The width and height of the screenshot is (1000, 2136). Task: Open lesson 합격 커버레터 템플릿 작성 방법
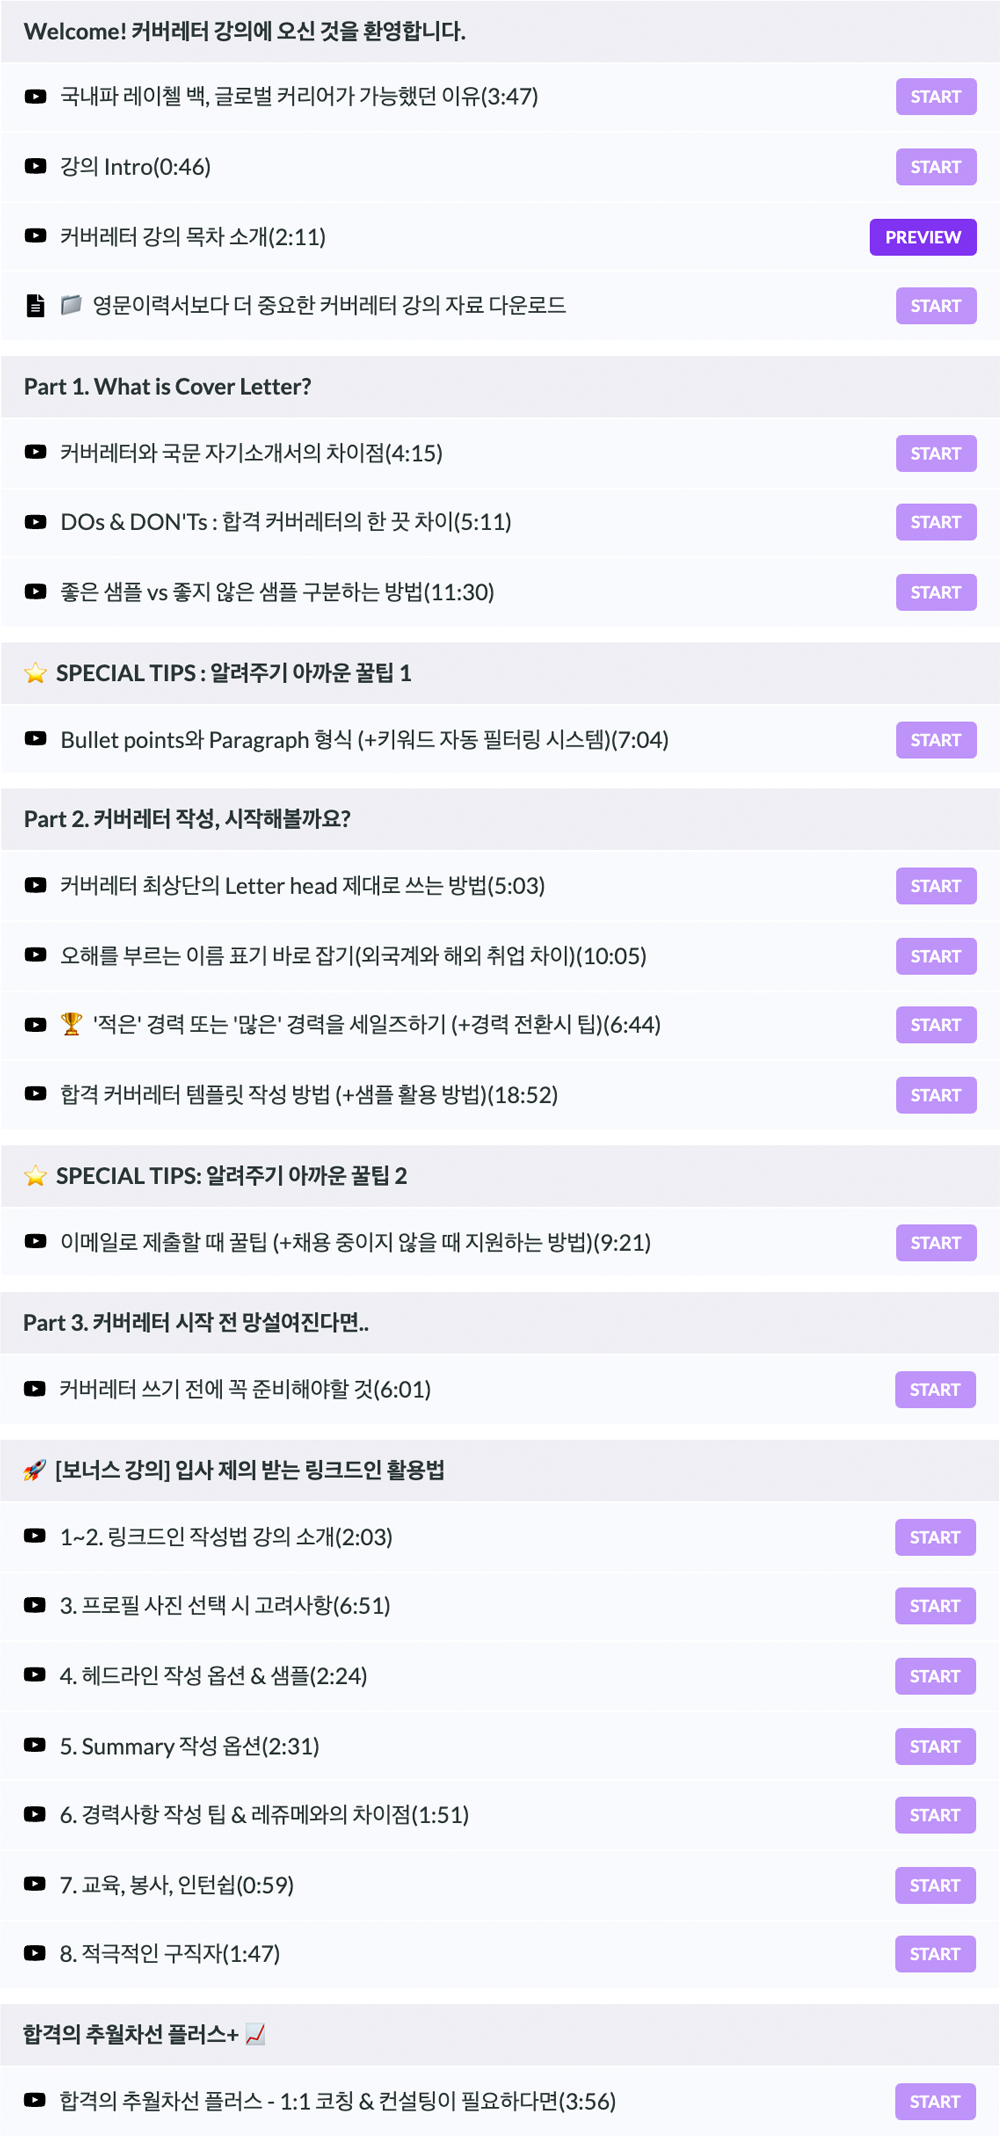[309, 1095]
